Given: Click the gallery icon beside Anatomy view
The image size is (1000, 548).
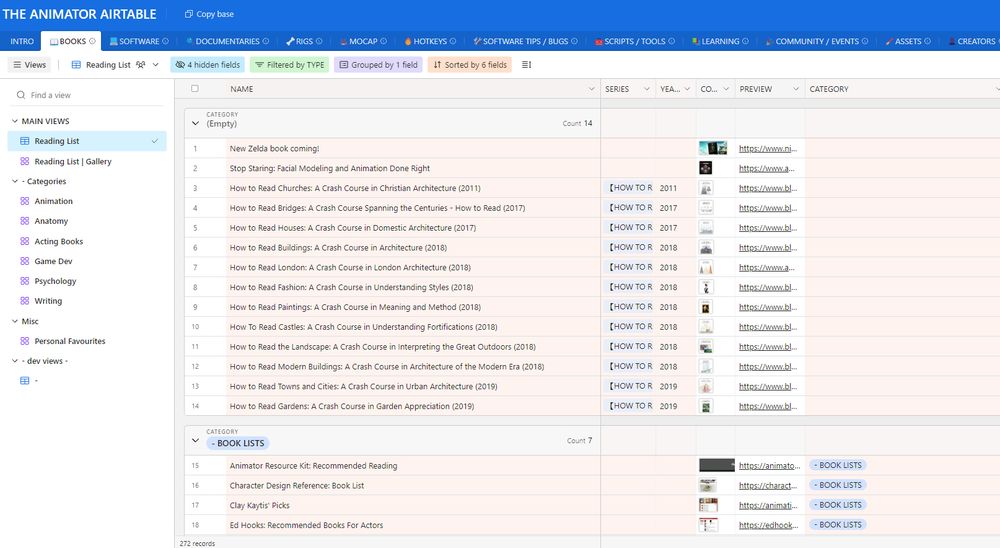Looking at the screenshot, I should point(24,221).
